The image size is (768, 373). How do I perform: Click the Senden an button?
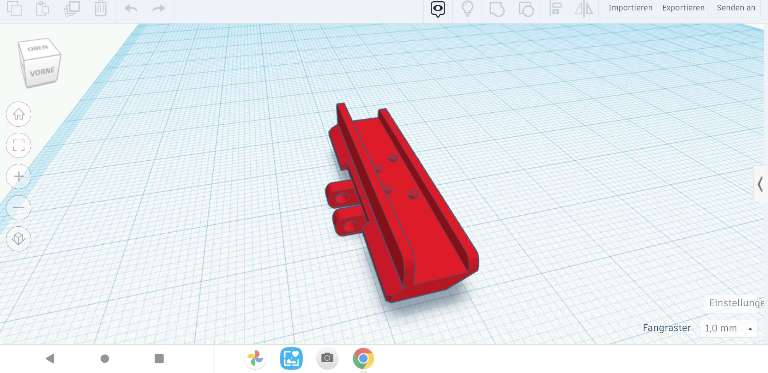click(736, 8)
